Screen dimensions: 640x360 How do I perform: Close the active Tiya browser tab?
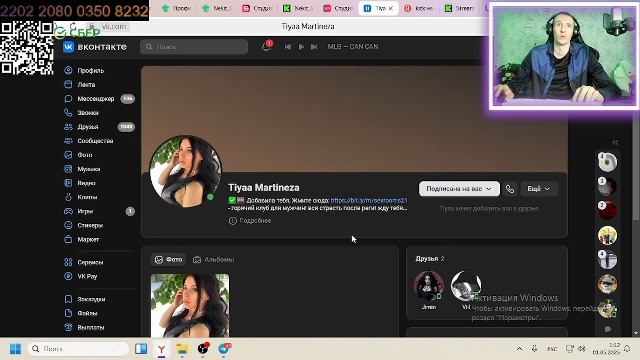[x=391, y=8]
